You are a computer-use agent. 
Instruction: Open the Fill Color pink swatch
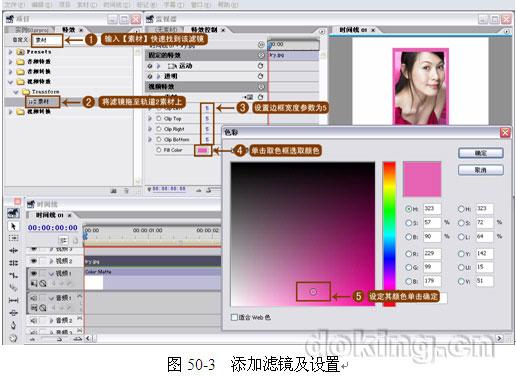[x=203, y=150]
